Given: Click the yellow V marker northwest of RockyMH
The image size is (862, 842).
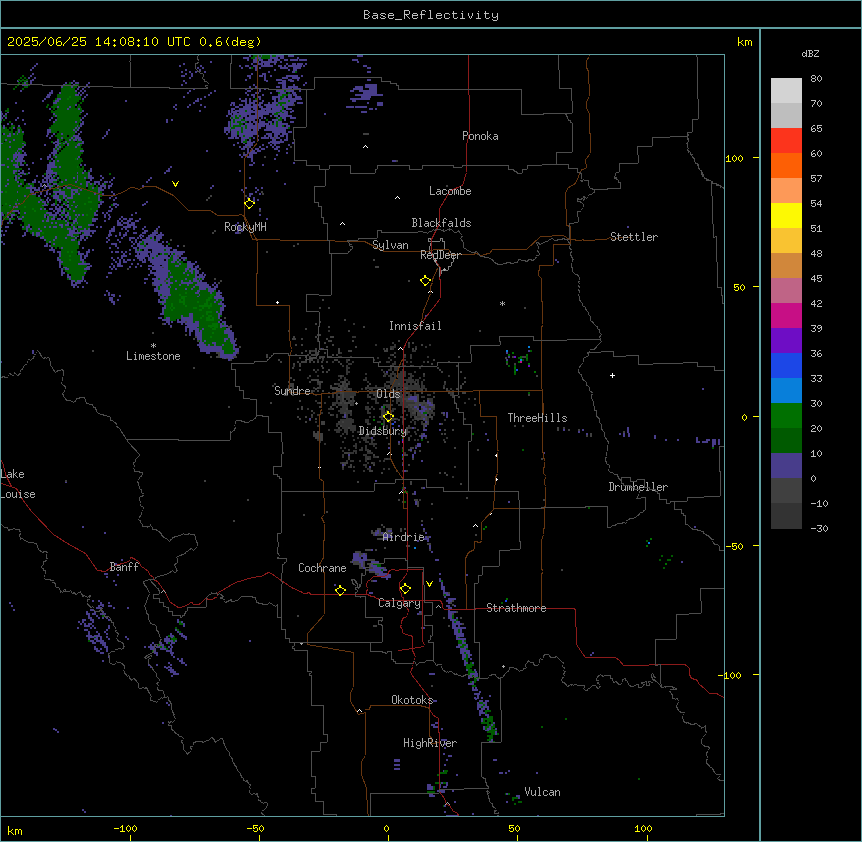Looking at the screenshot, I should [x=175, y=184].
